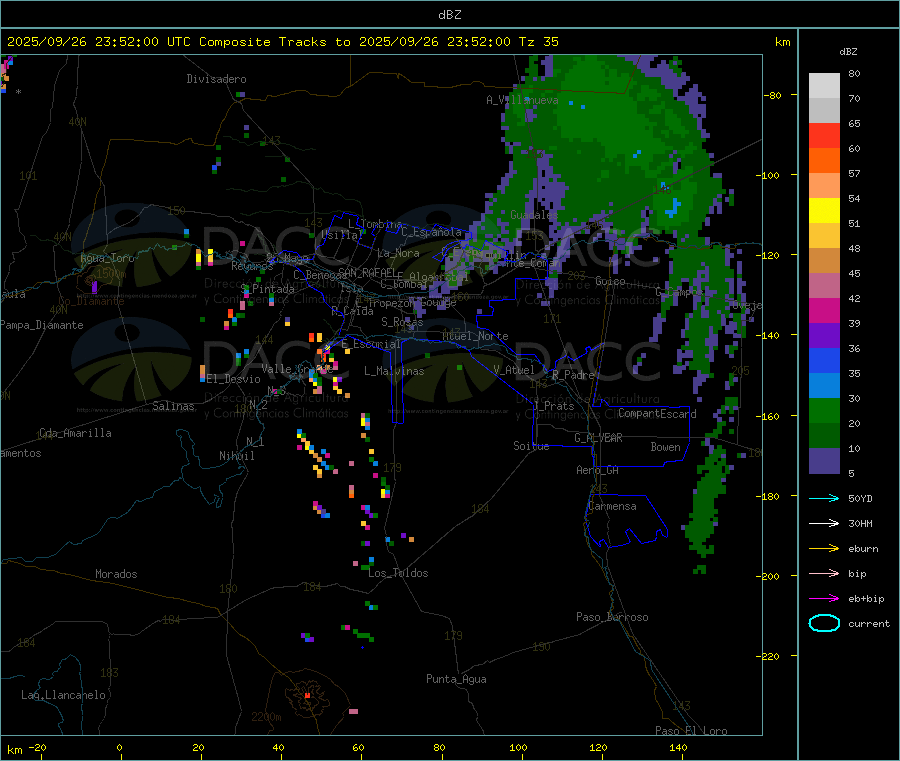Click the 'Paso_El_Loro' map label
The width and height of the screenshot is (900, 761).
click(691, 731)
